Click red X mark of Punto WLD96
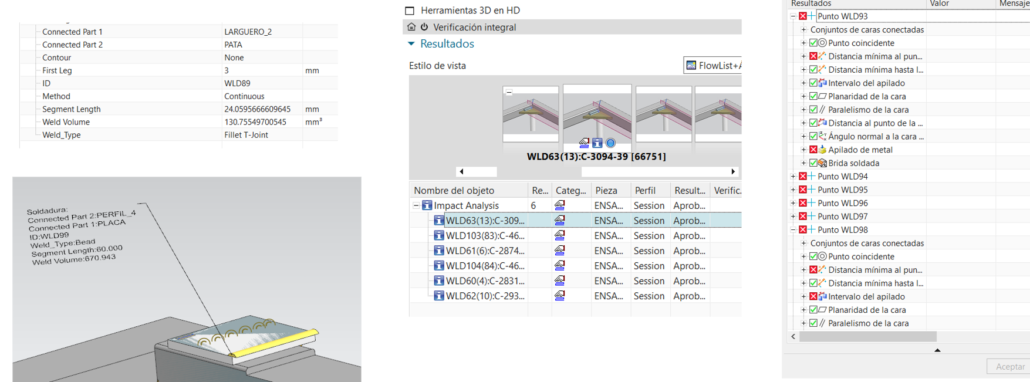1030x382 pixels. (803, 203)
